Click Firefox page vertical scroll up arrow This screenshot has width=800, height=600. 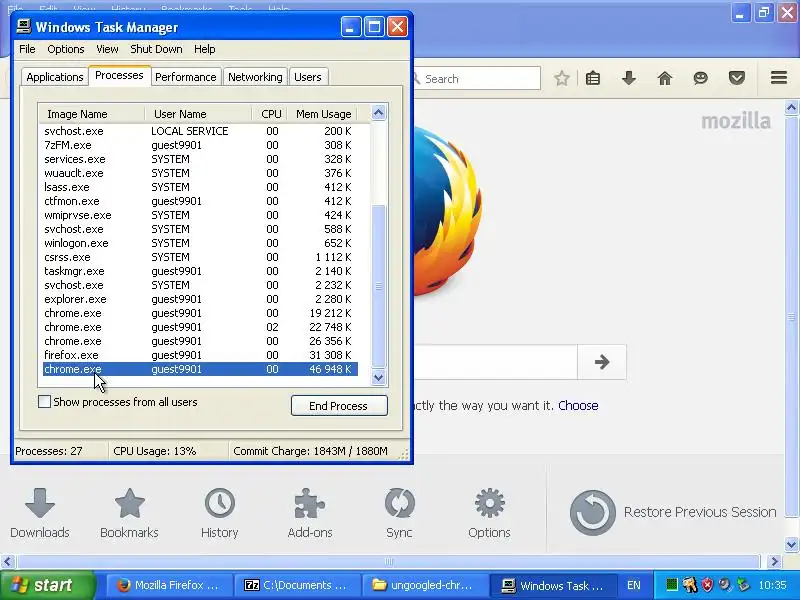click(x=791, y=108)
